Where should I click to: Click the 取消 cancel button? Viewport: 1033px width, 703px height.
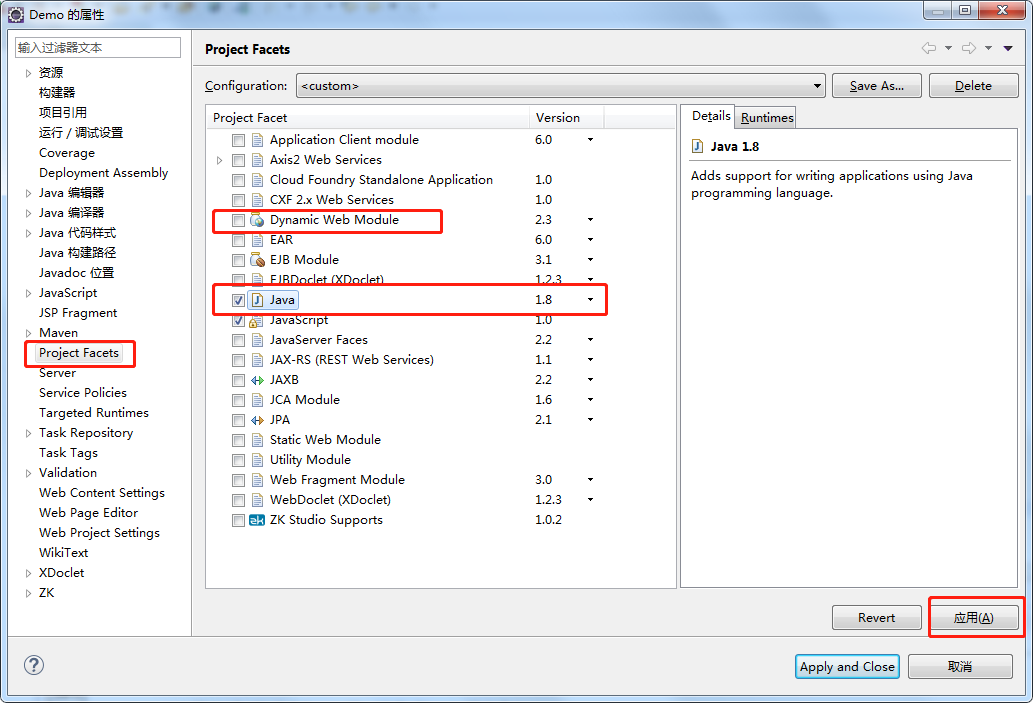tap(960, 666)
